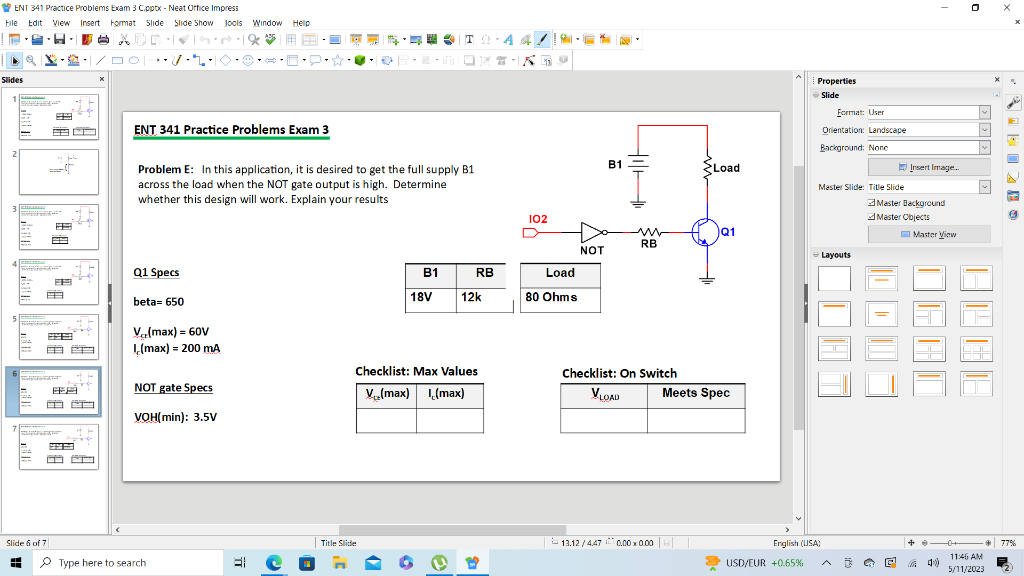Viewport: 1024px width, 576px height.
Task: Select the Ellipse drawing tool
Action: tap(134, 60)
